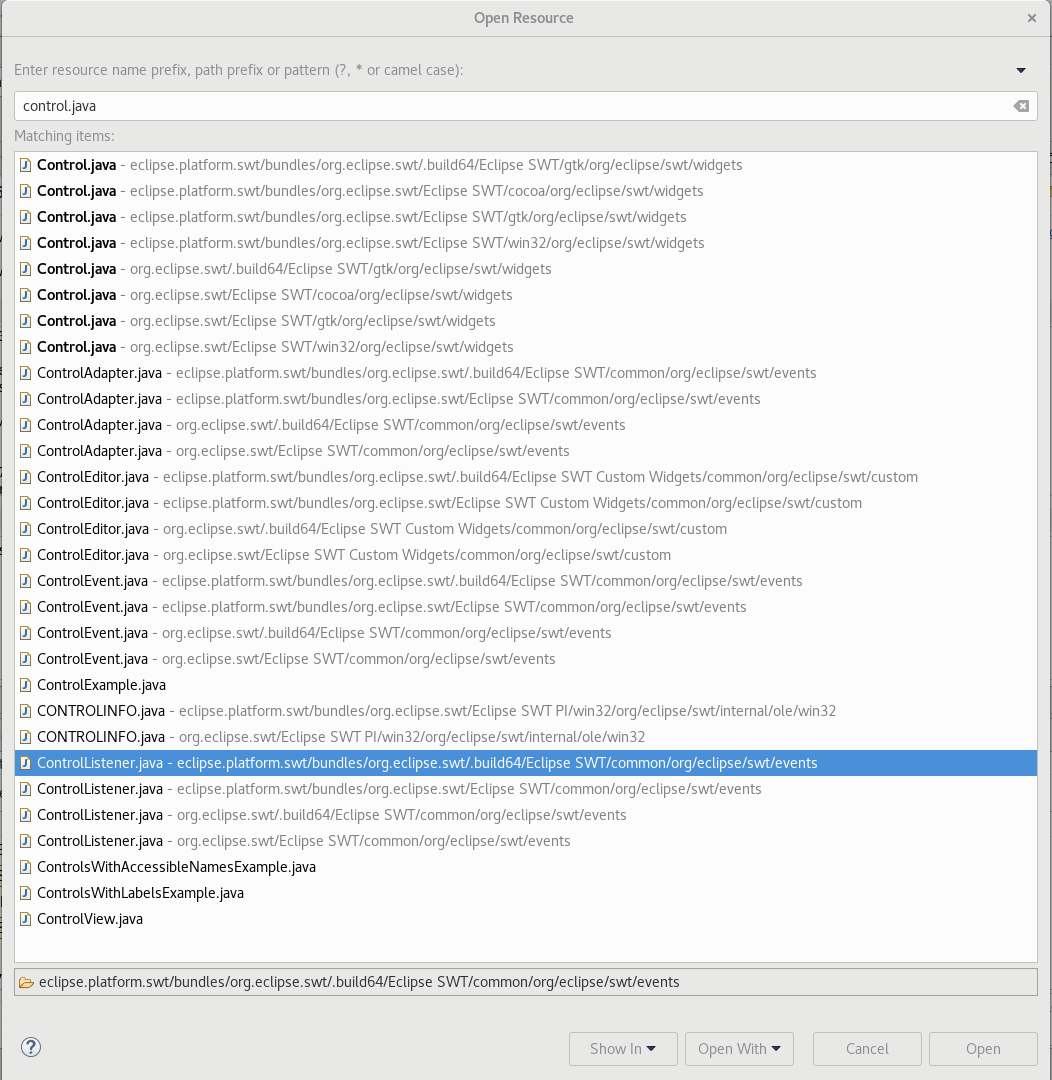1052x1080 pixels.
Task: Click the Java icon next to the first CONTROLINFO.java
Action: pos(25,711)
